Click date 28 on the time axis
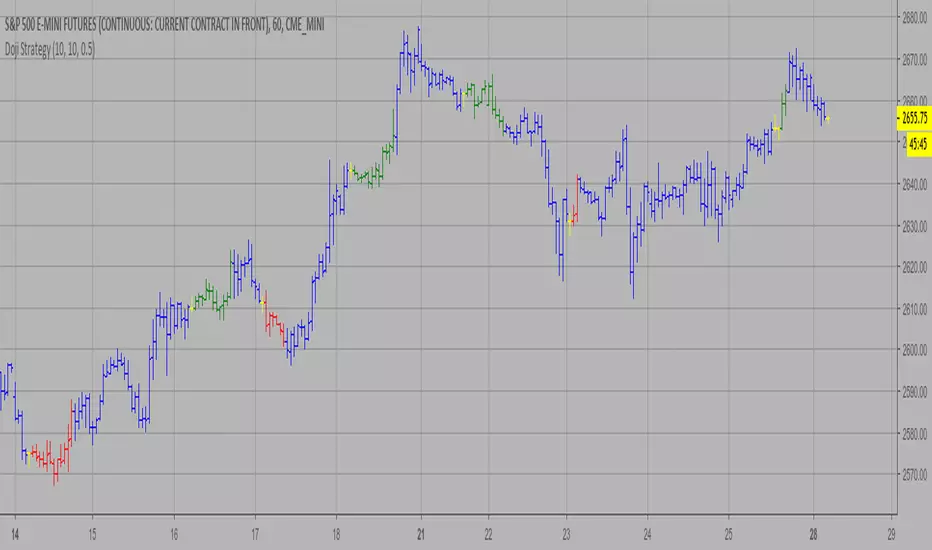Viewport: 932px width, 550px height. pyautogui.click(x=813, y=535)
